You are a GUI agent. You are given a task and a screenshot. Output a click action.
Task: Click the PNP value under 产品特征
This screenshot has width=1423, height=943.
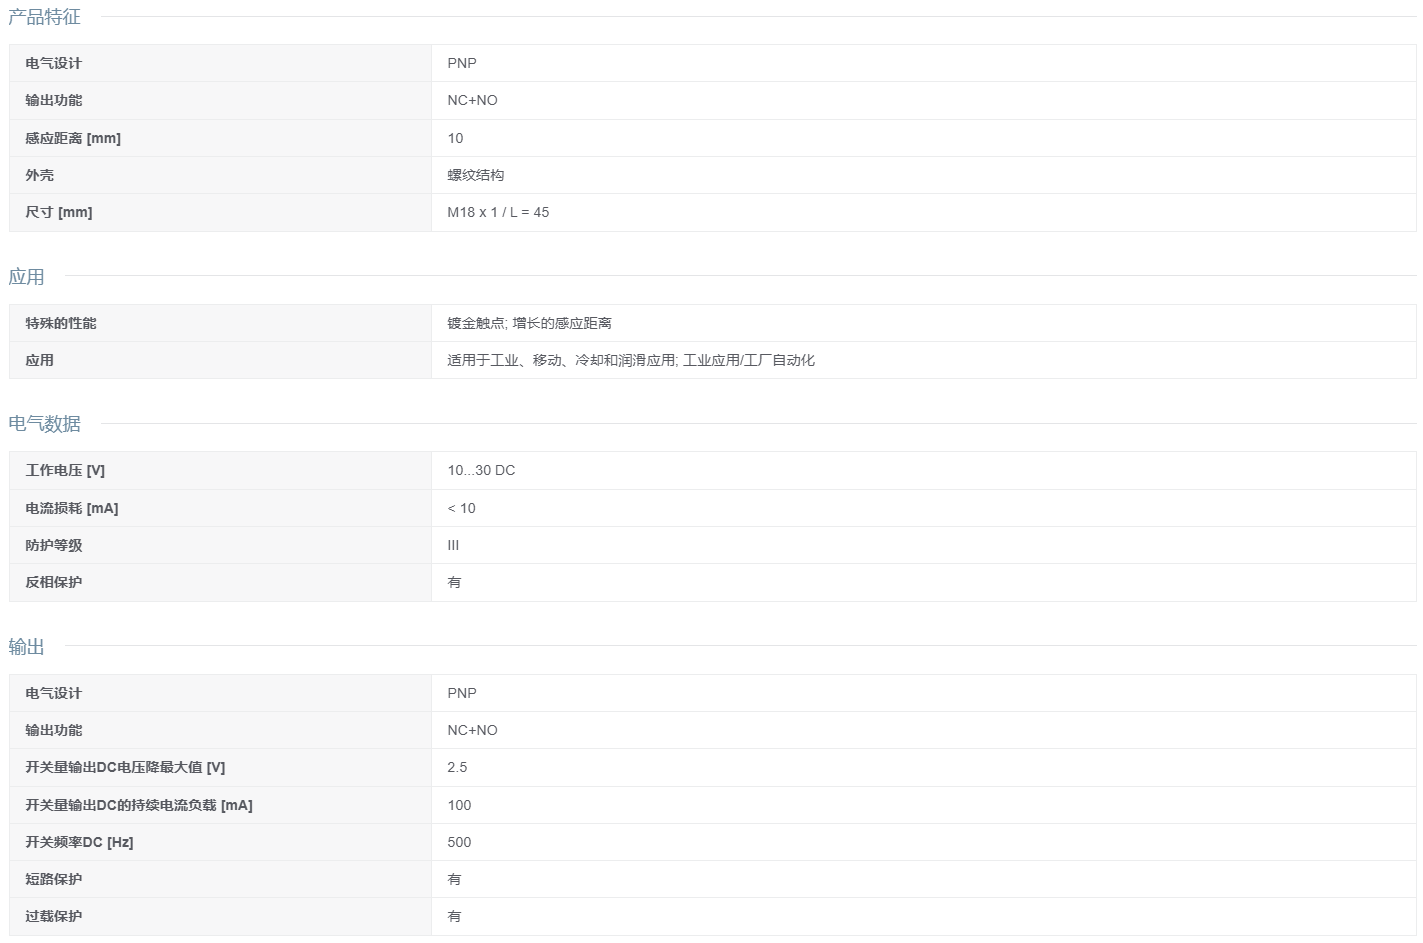click(462, 63)
